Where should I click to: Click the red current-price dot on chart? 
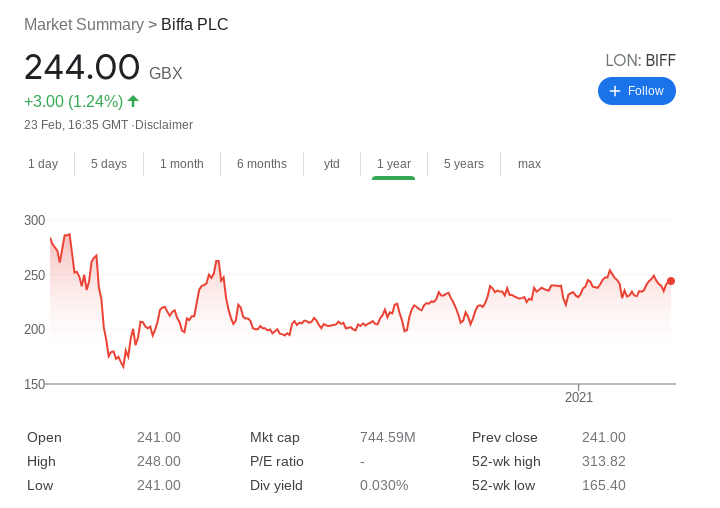point(670,281)
